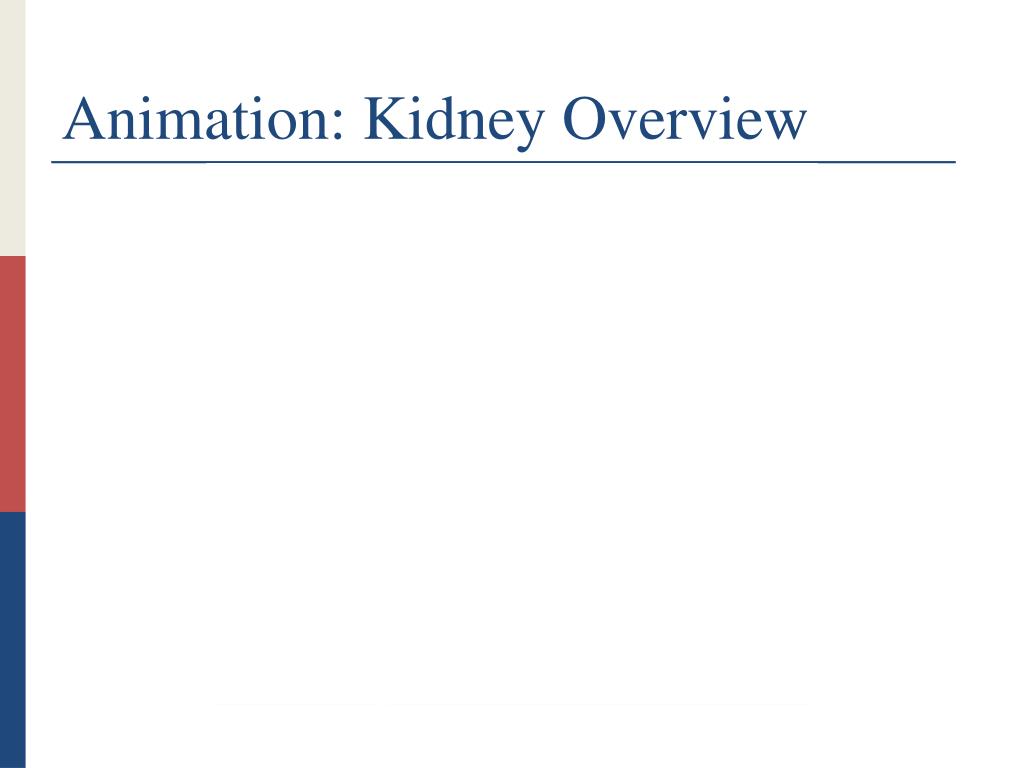The width and height of the screenshot is (1024, 768).
Task: Select the blue horizontal line under title
Action: pyautogui.click(x=504, y=161)
